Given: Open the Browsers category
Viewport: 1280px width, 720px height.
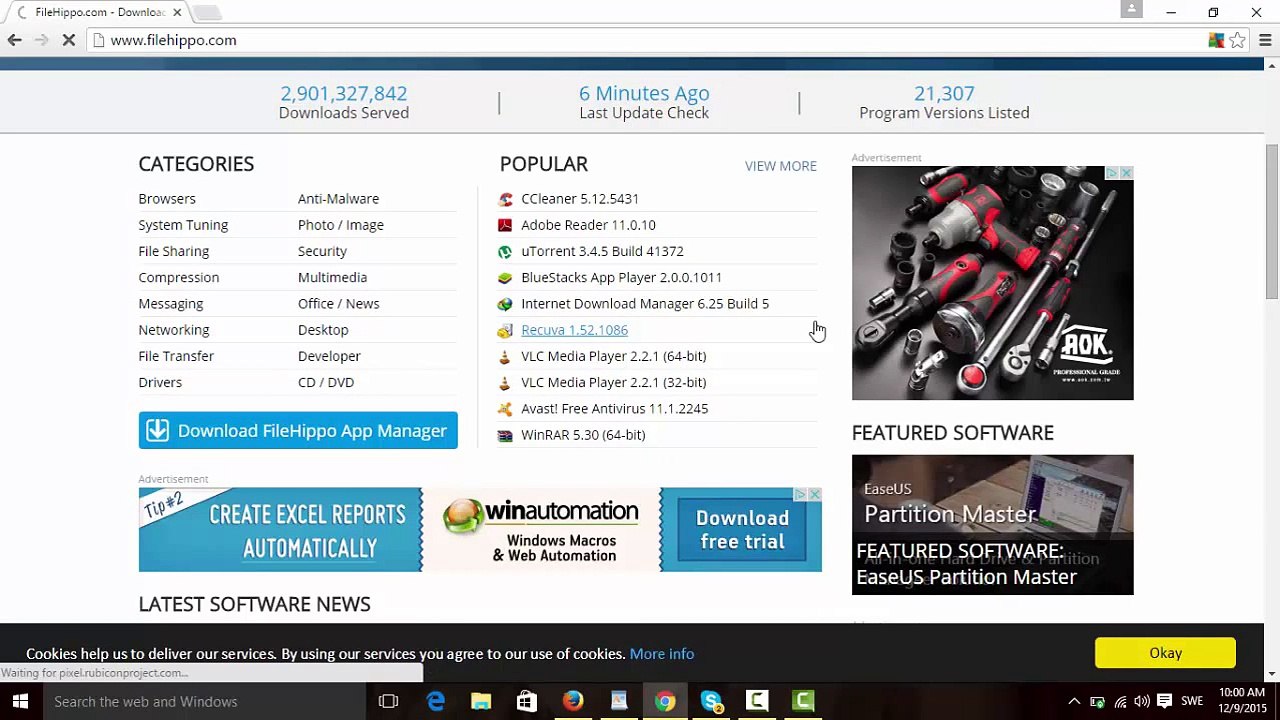Looking at the screenshot, I should 167,199.
